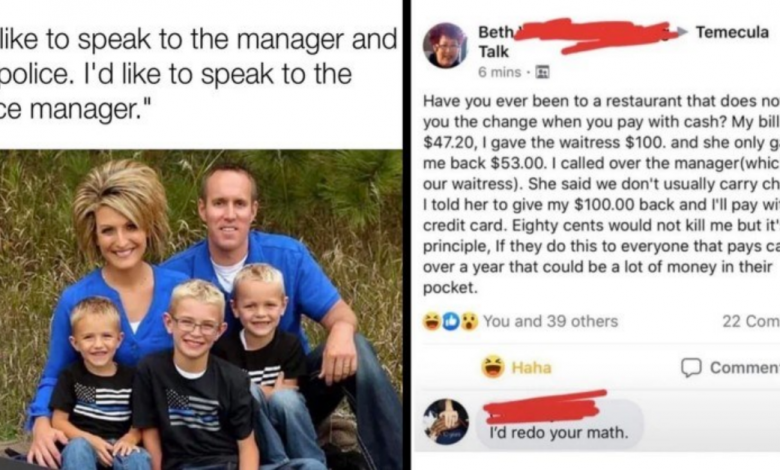Open the 'You and 39 others' reactions list
780x470 pixels.
pos(550,321)
